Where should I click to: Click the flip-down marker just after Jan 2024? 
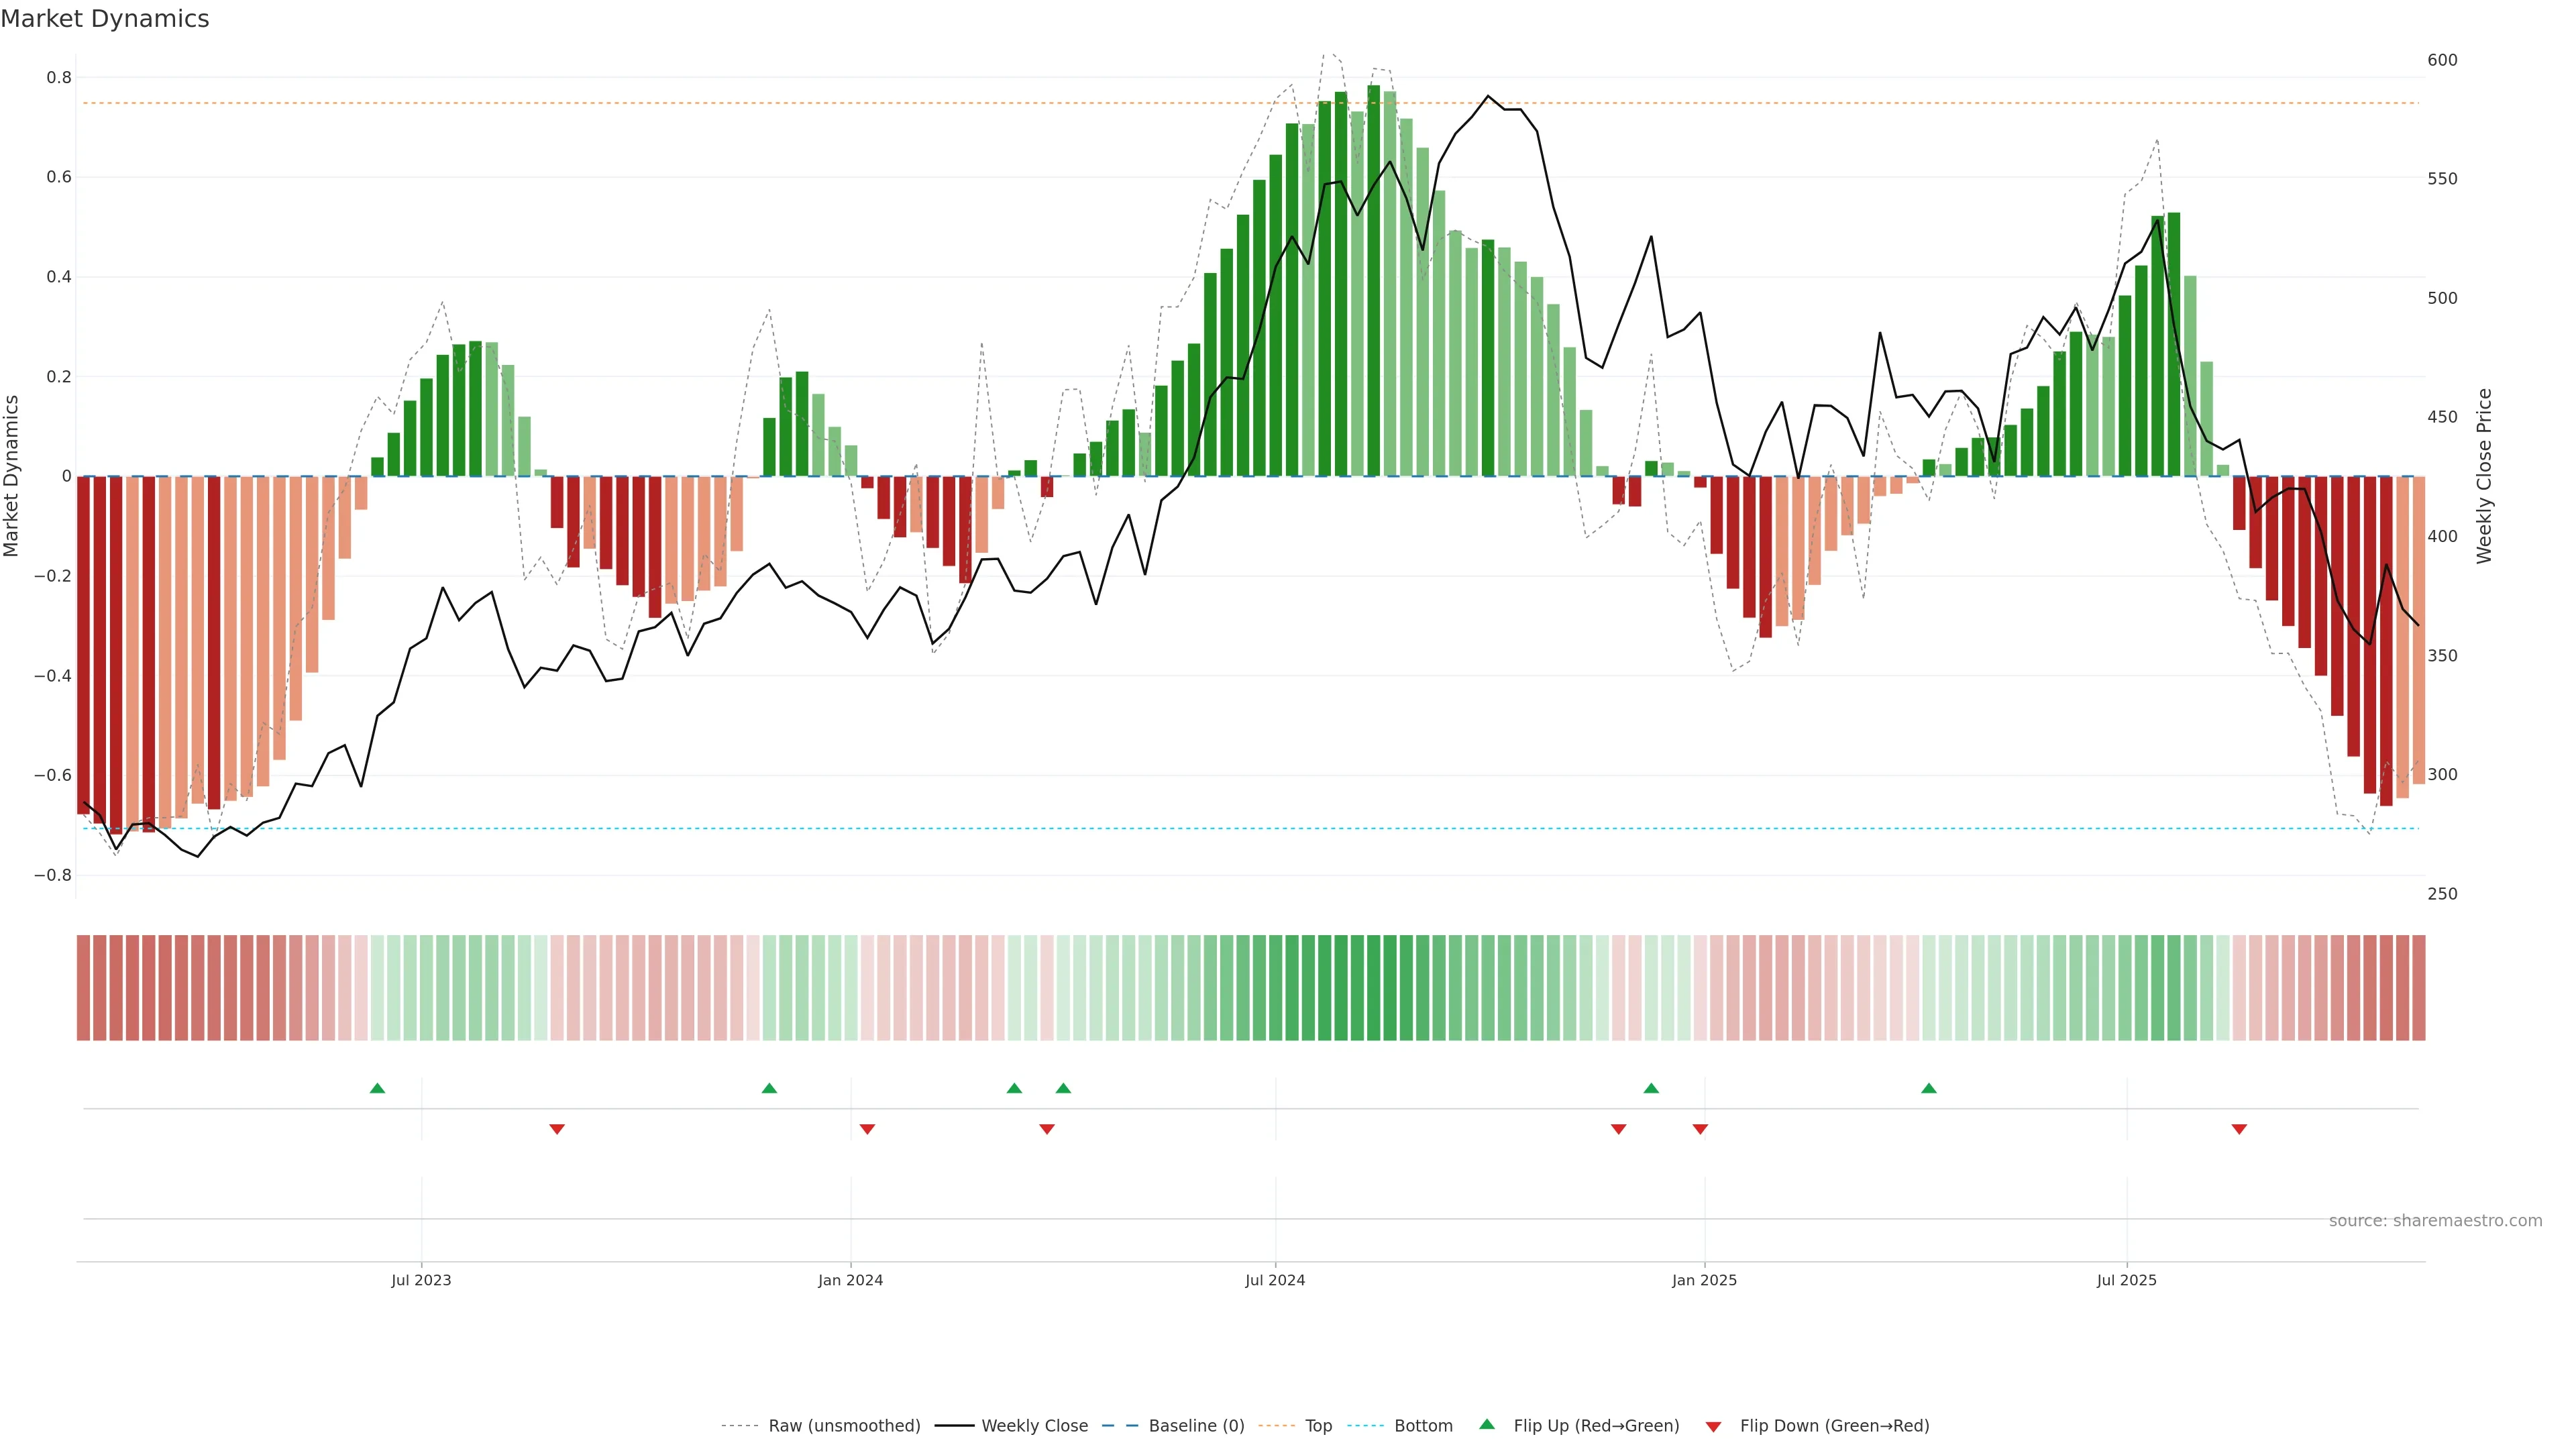click(x=867, y=1129)
